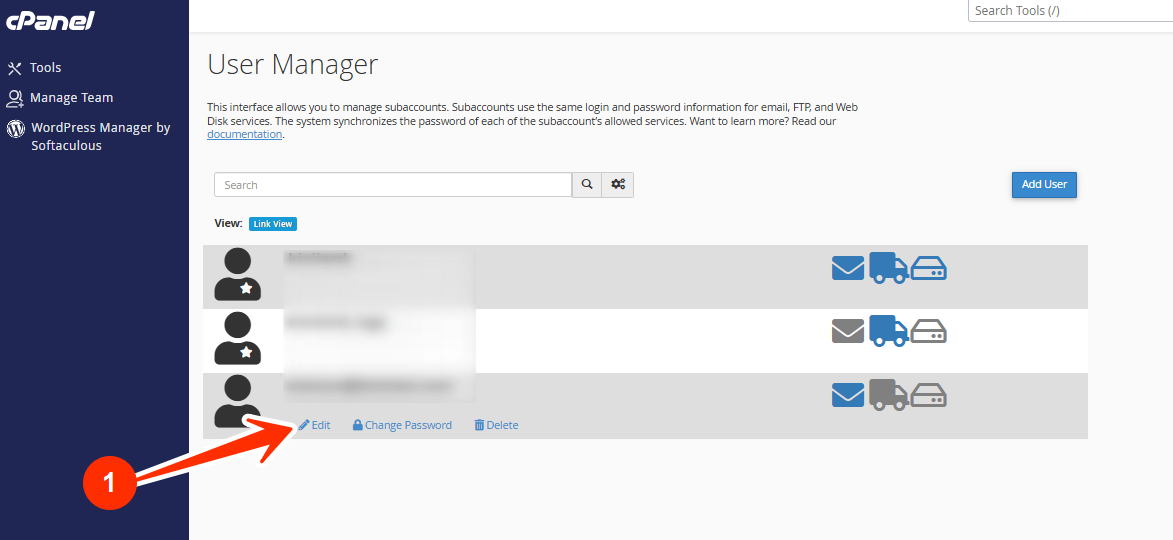The width and height of the screenshot is (1173, 540).
Task: Focus the Search Tools field
Action: click(1071, 10)
